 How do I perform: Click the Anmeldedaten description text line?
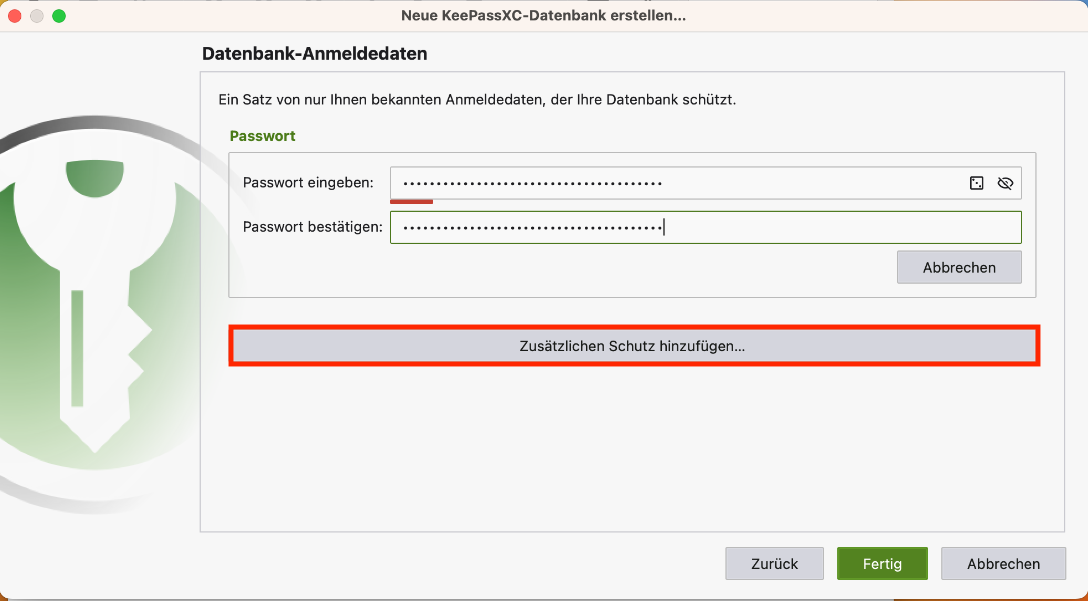point(477,100)
